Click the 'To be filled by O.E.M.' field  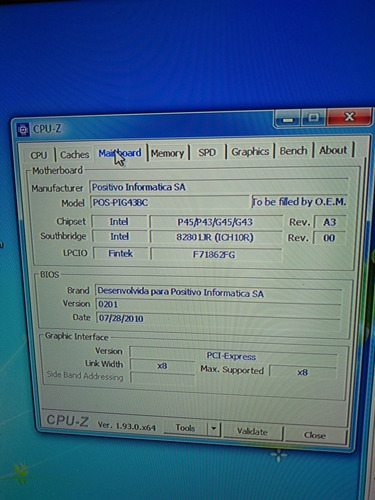pyautogui.click(x=299, y=202)
